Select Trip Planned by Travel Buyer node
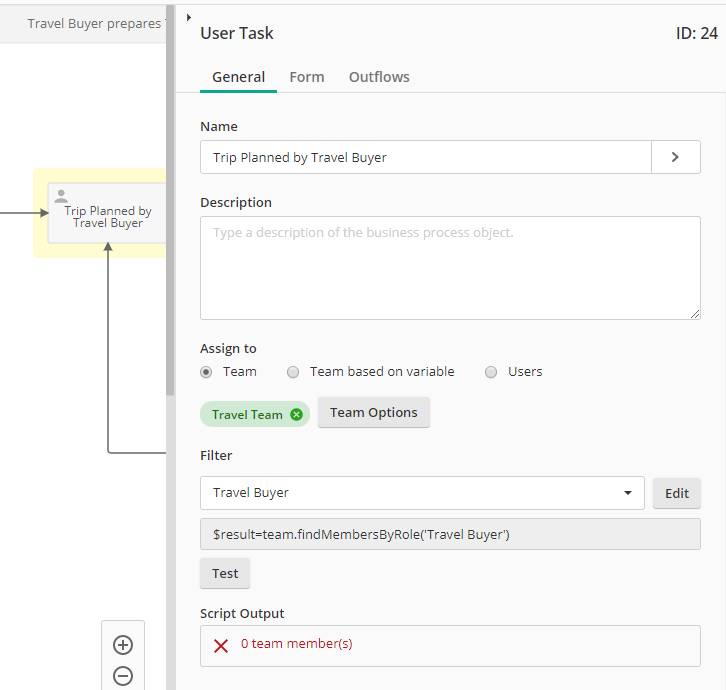 [107, 217]
